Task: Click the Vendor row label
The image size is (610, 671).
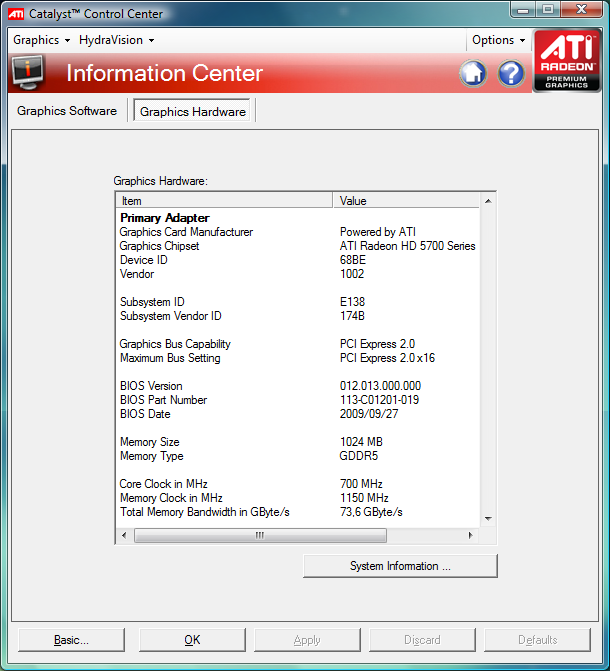Action: point(137,274)
